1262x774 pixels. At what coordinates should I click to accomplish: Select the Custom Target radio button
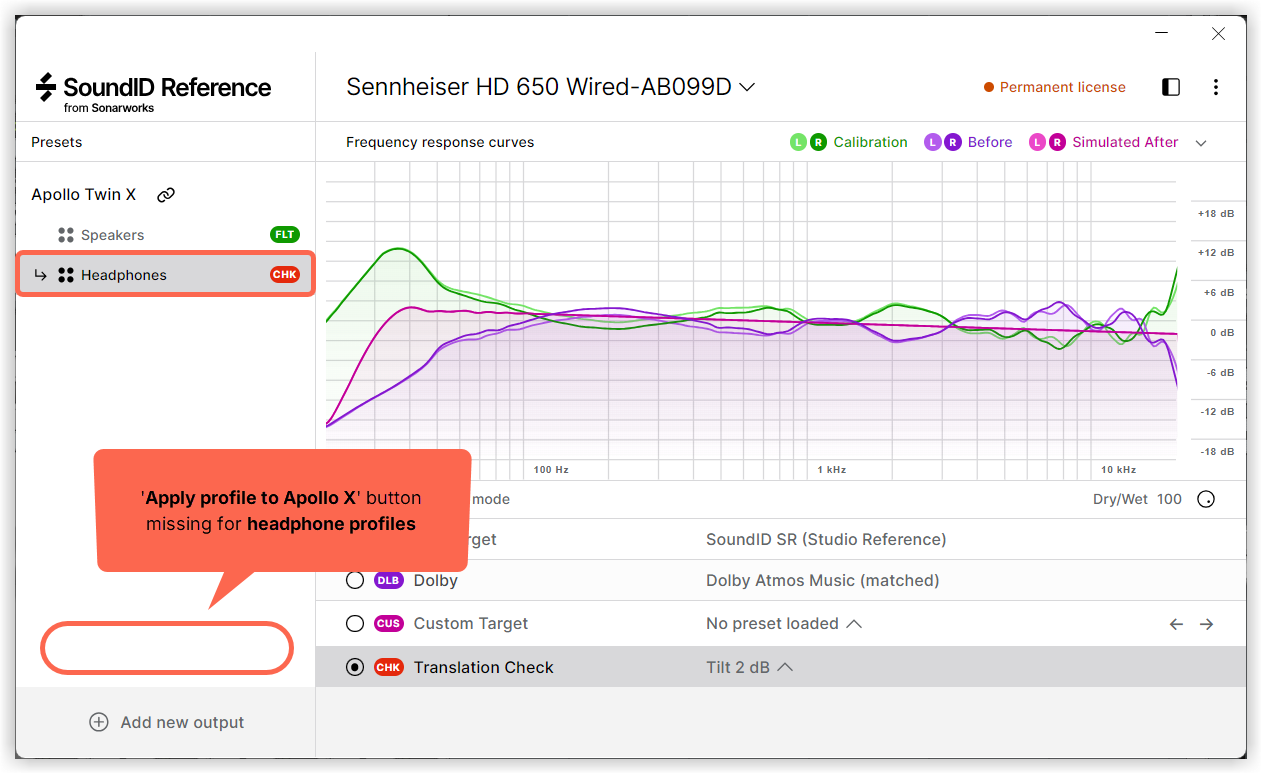355,624
